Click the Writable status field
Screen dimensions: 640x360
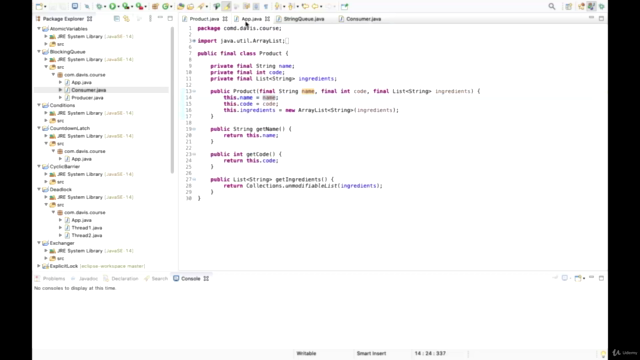click(x=306, y=353)
